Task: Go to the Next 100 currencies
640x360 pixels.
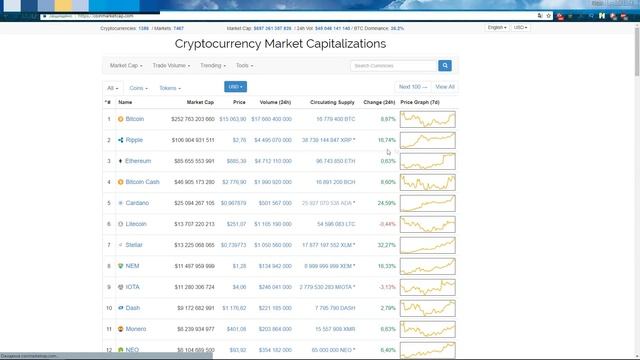Action: [x=413, y=87]
